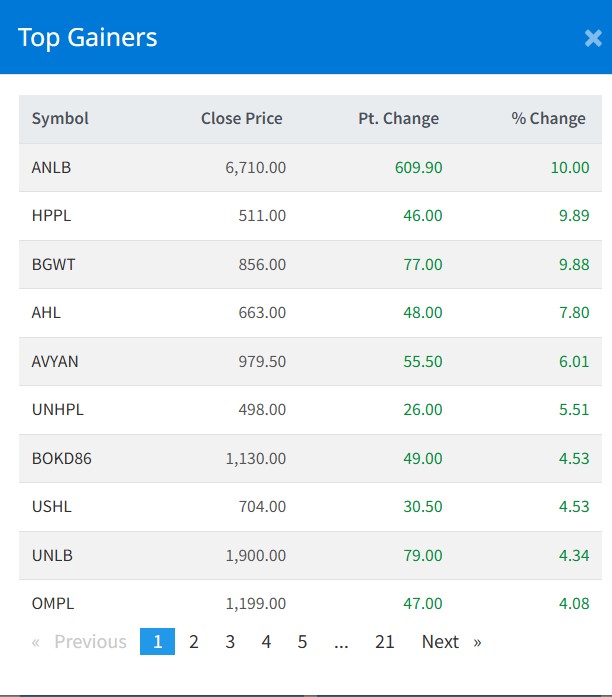Select the BGWT stock row
The image size is (612, 697).
pos(52,264)
